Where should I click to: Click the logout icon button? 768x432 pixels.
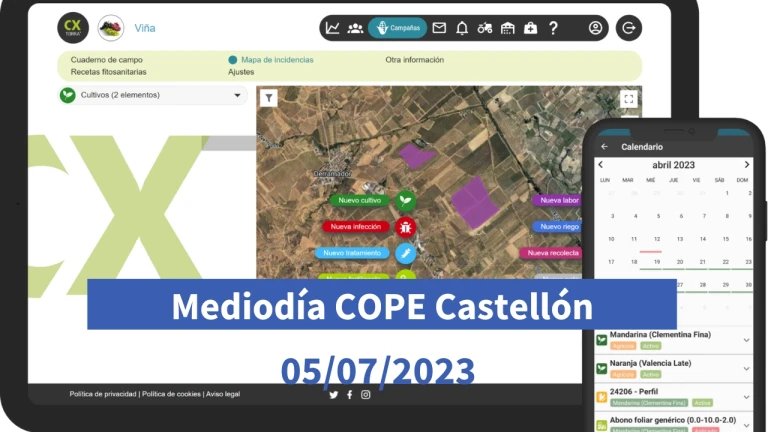629,28
